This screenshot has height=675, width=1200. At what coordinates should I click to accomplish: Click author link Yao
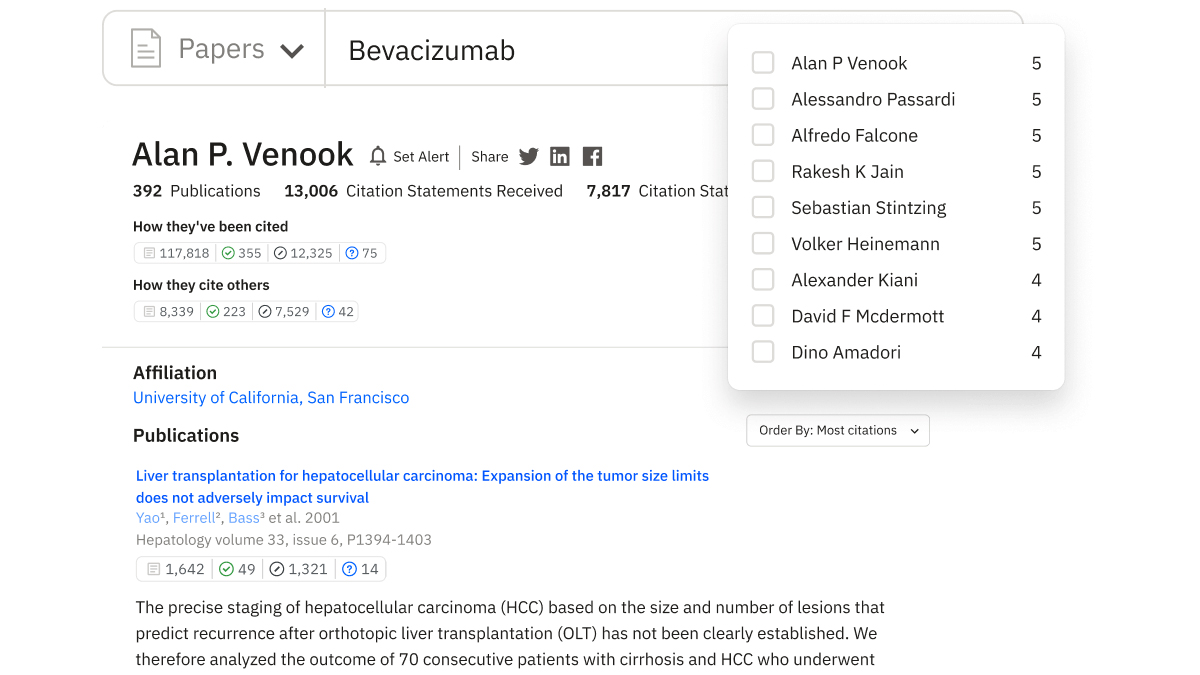[148, 518]
